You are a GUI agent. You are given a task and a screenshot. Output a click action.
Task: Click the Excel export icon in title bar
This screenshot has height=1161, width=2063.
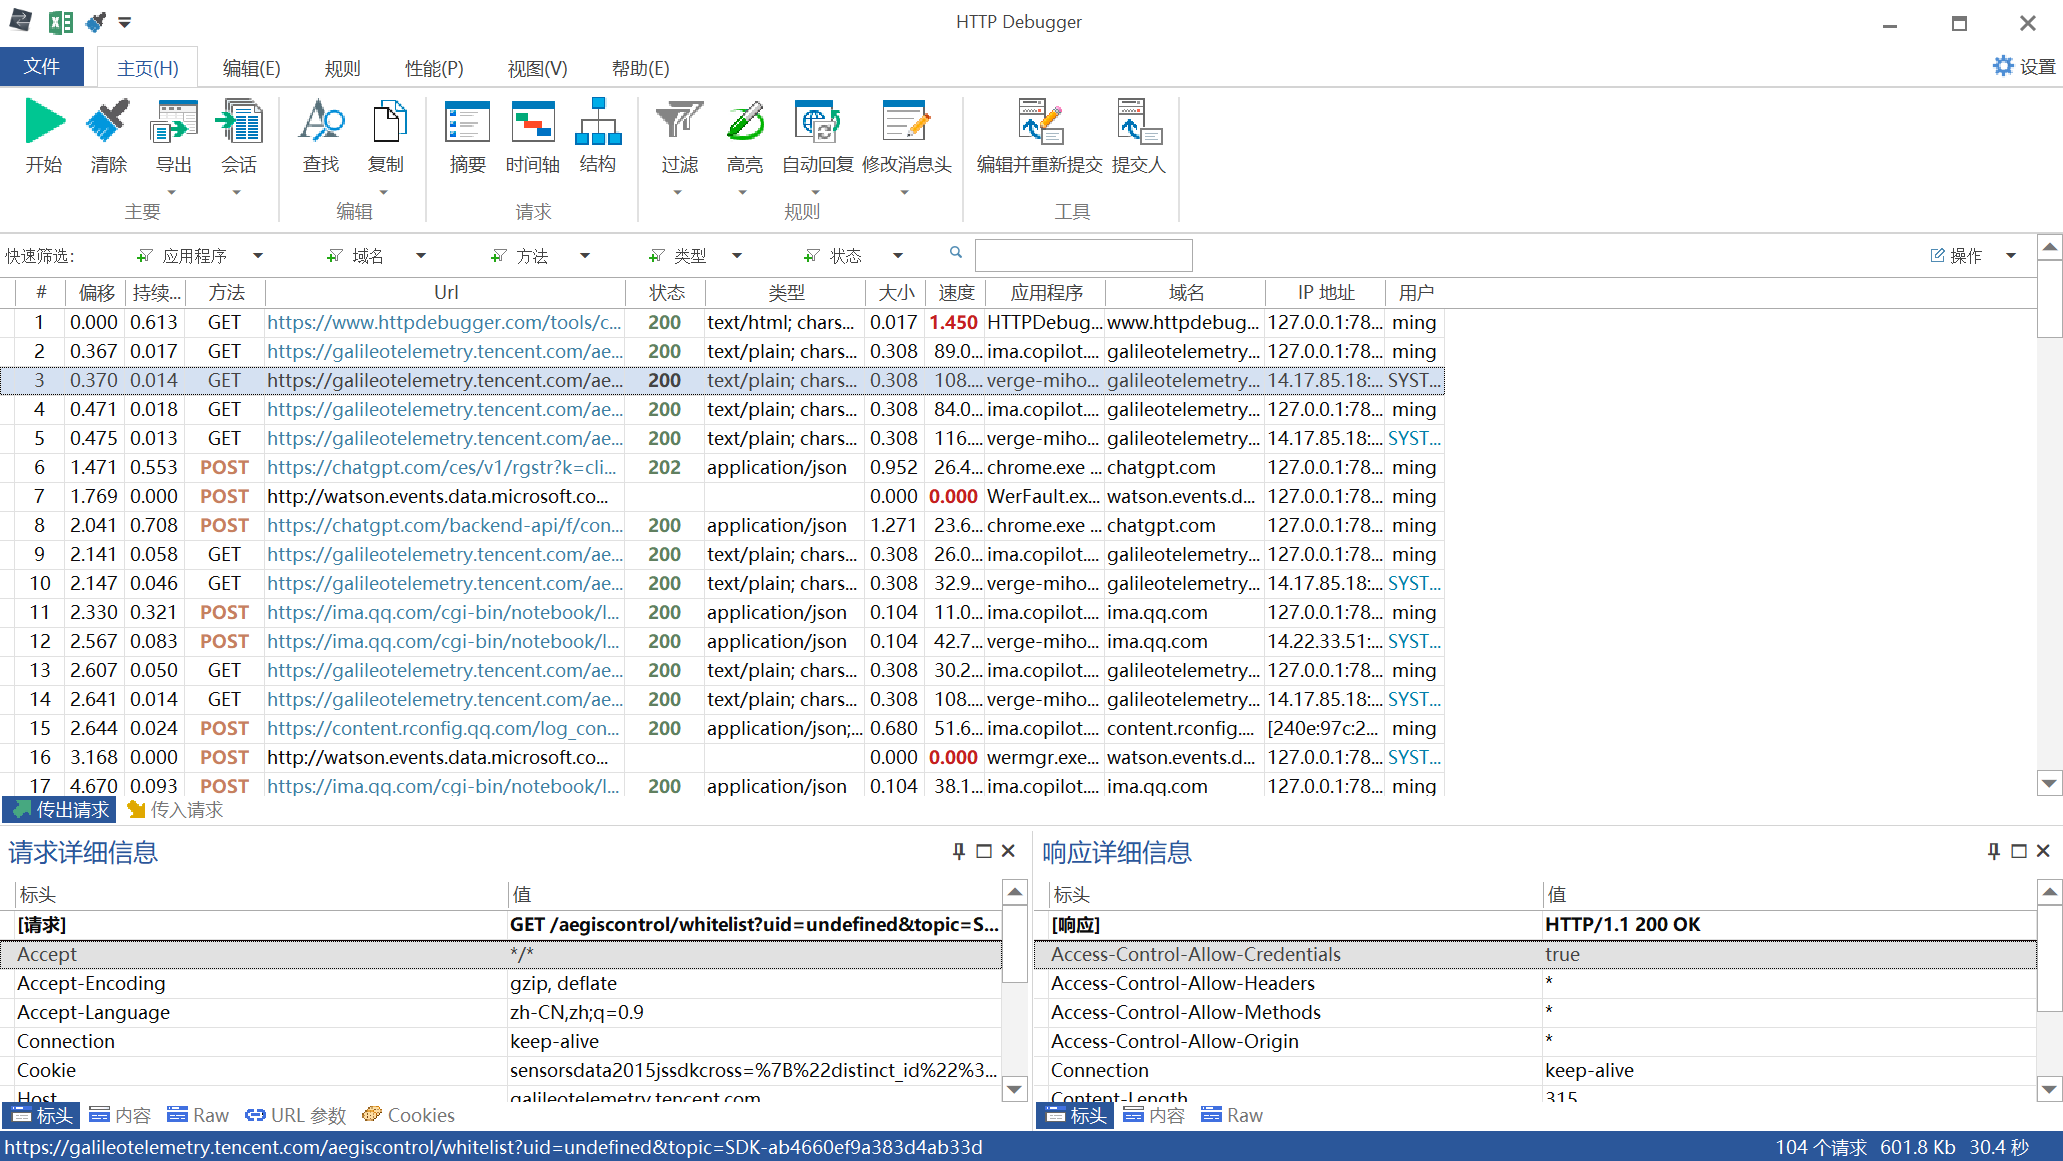60,22
